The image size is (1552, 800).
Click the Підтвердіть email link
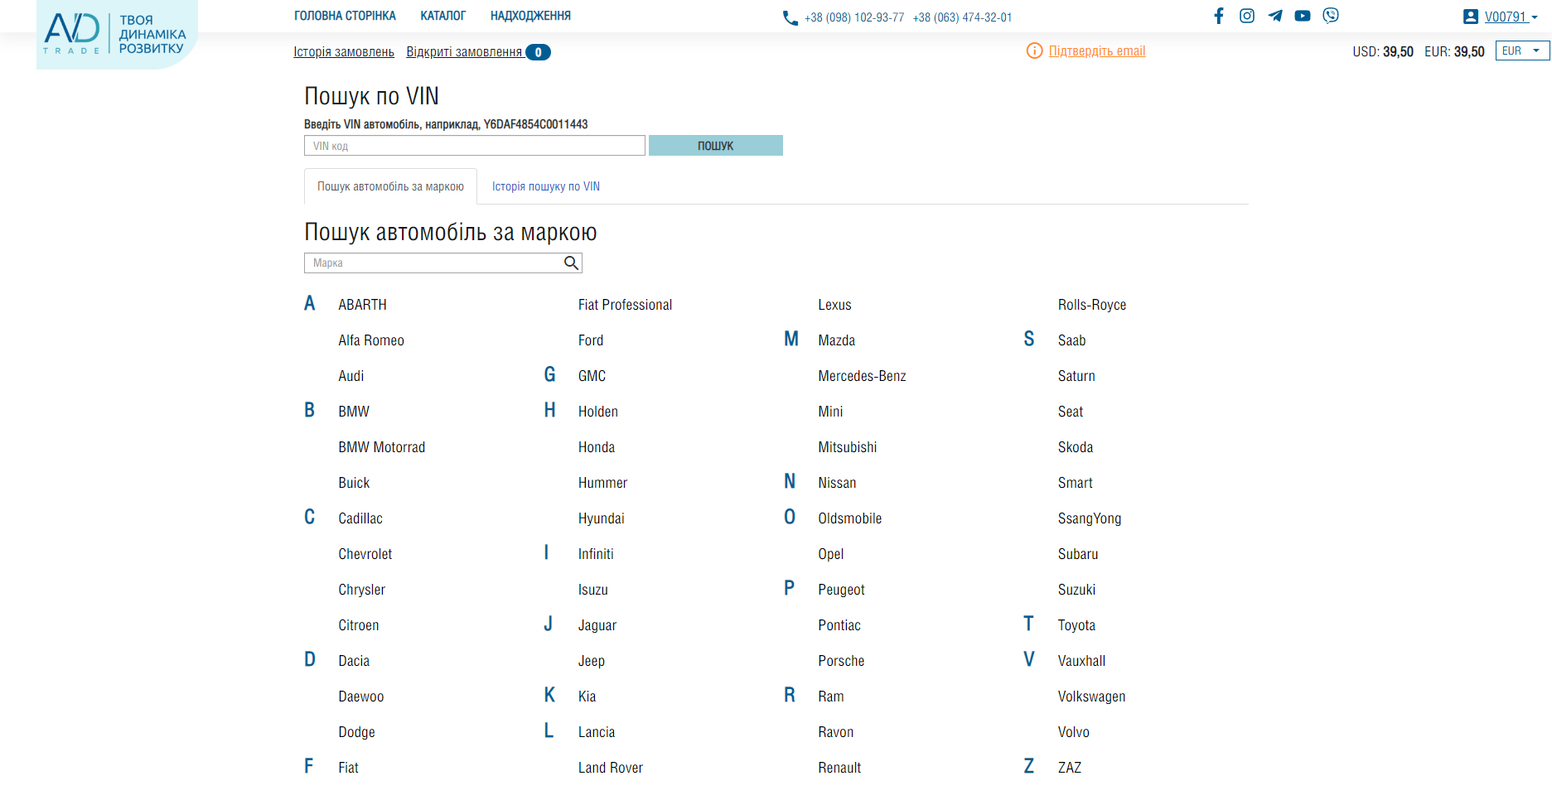pos(1097,51)
